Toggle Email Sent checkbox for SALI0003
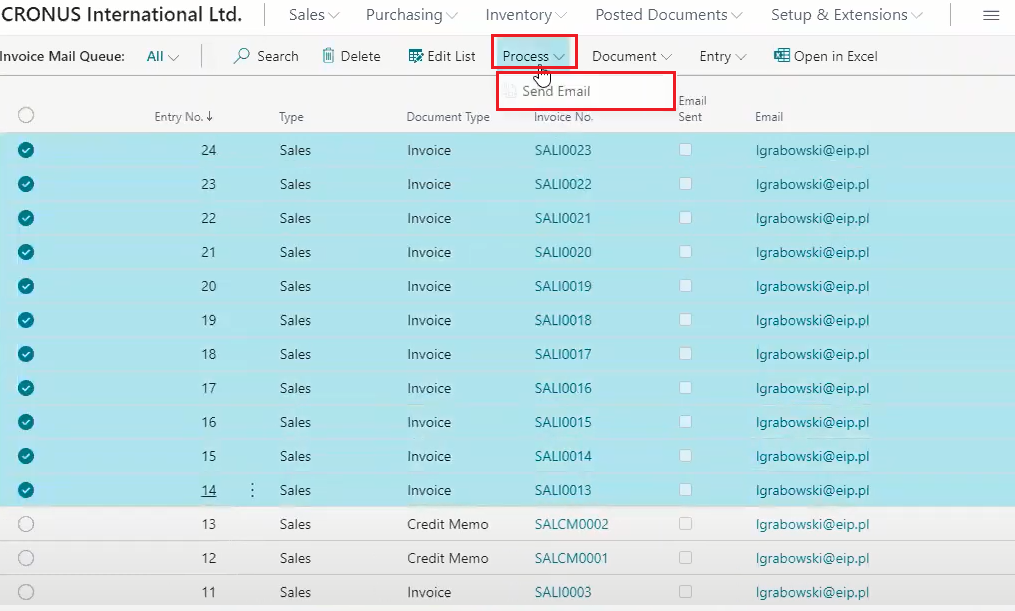 coord(686,592)
